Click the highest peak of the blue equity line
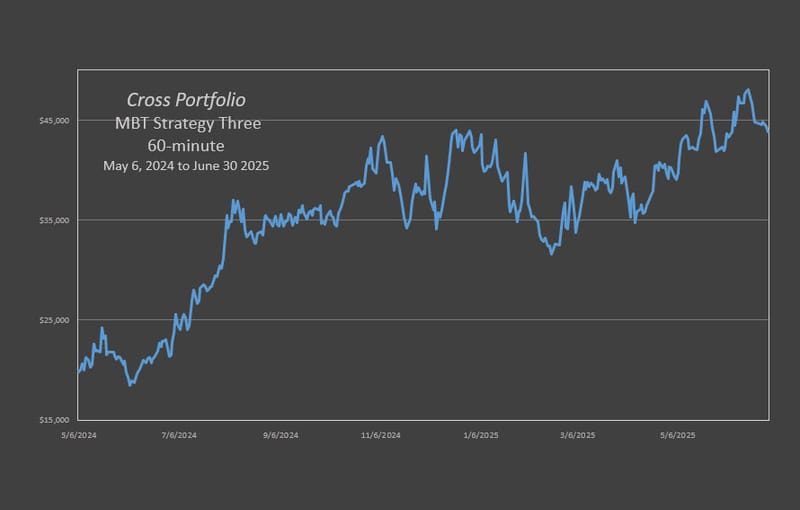This screenshot has width=800, height=510. (x=748, y=90)
